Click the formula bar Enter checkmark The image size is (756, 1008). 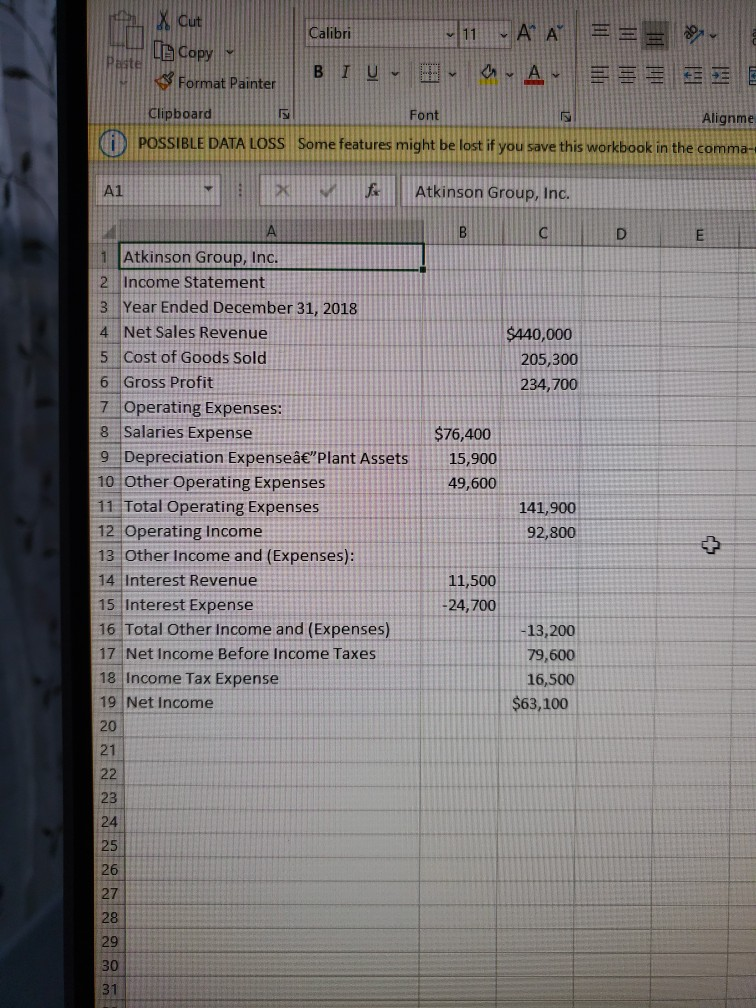[328, 190]
